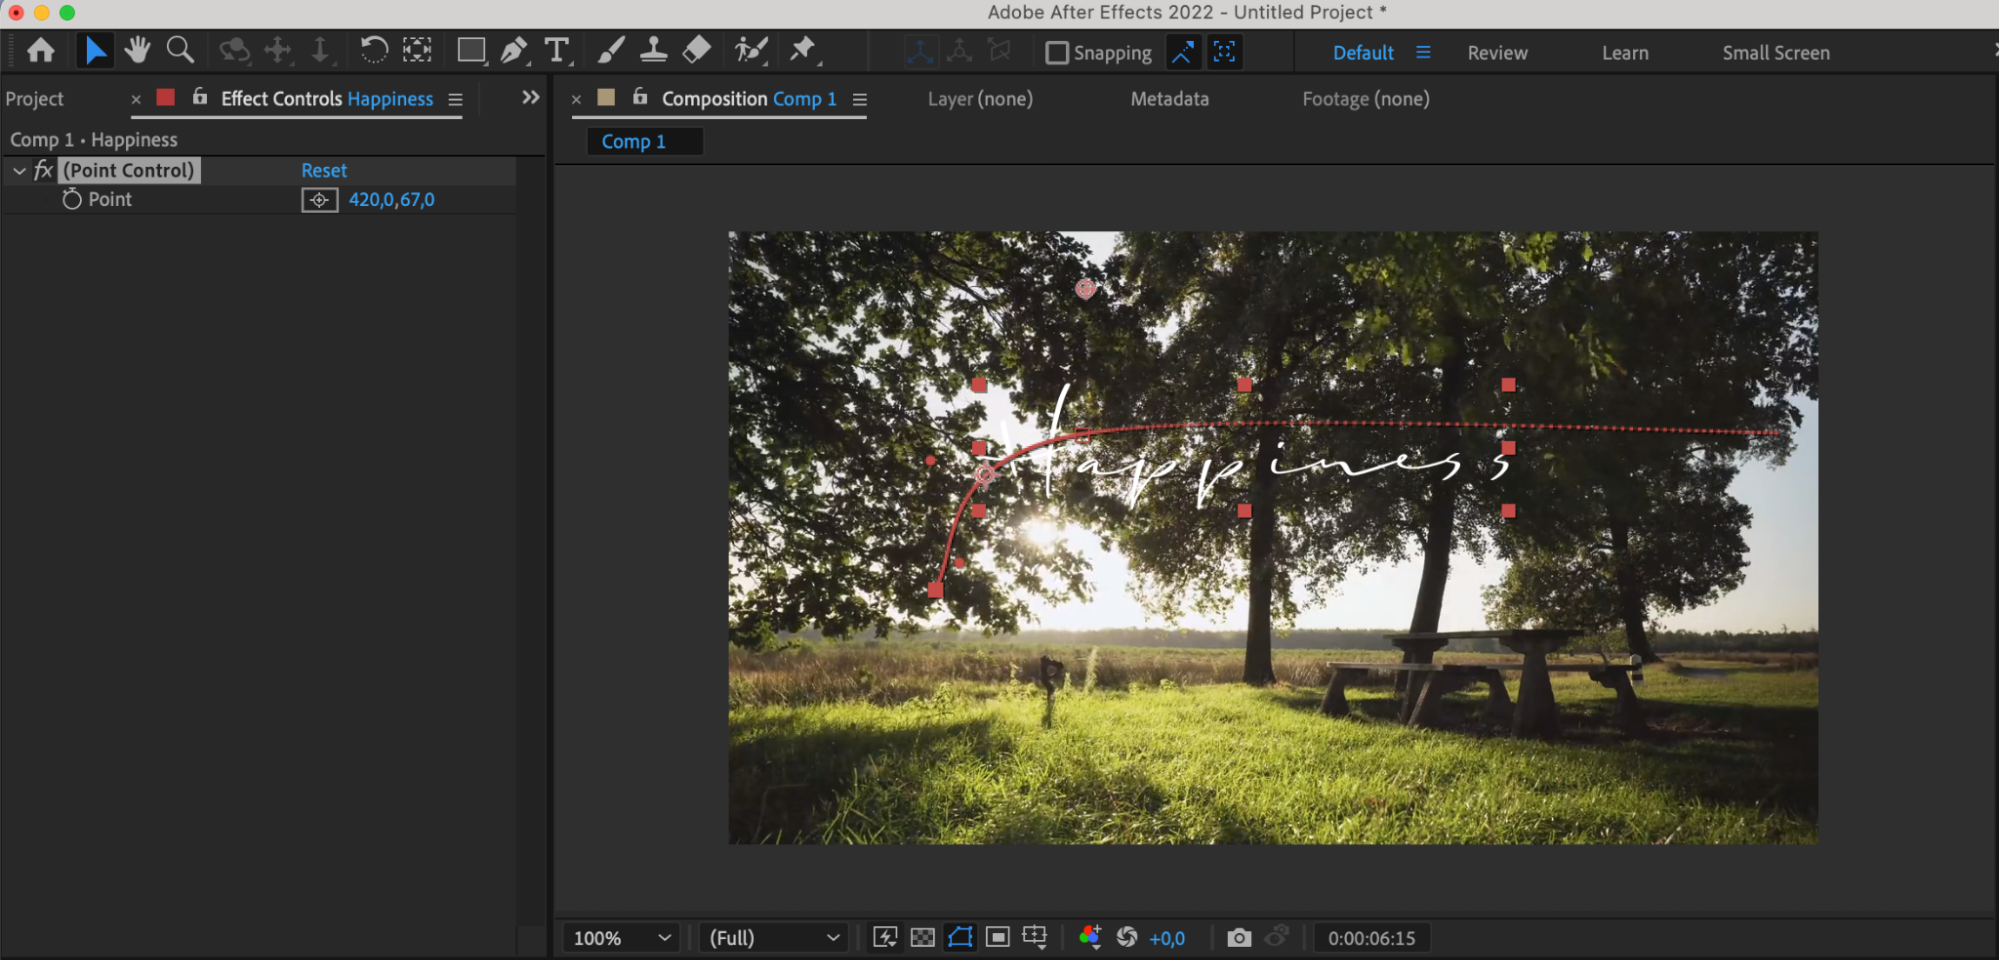Select the Rotation tool
1999x961 pixels.
[x=373, y=51]
